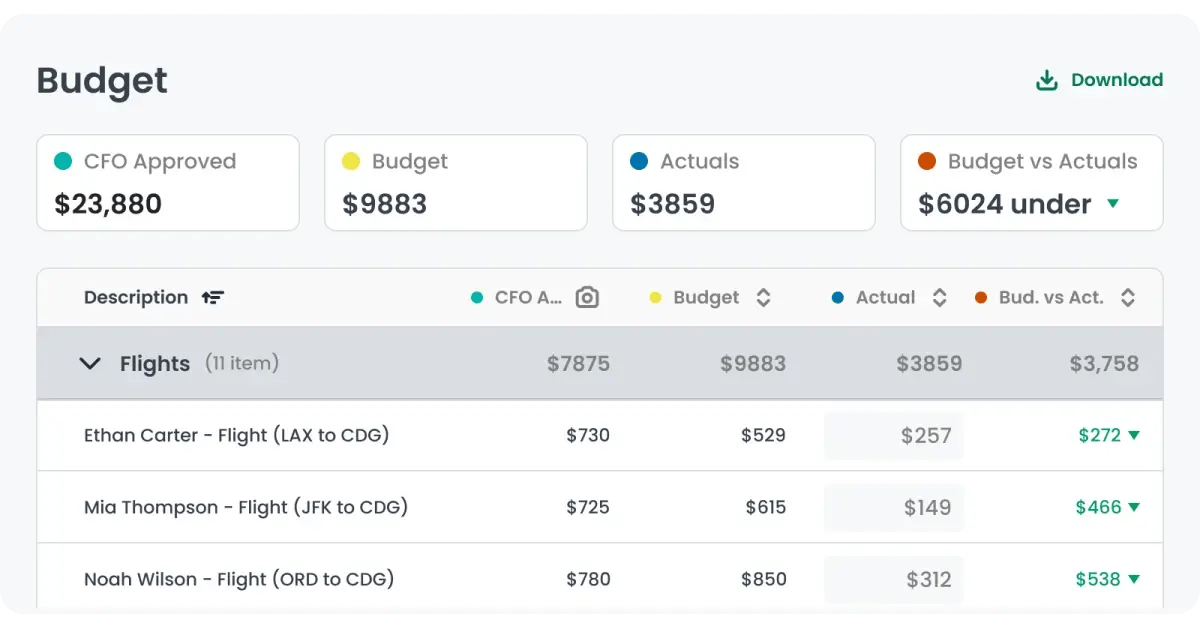The height and width of the screenshot is (628, 1200).
Task: Sort by the Budget column arrows
Action: 763,297
